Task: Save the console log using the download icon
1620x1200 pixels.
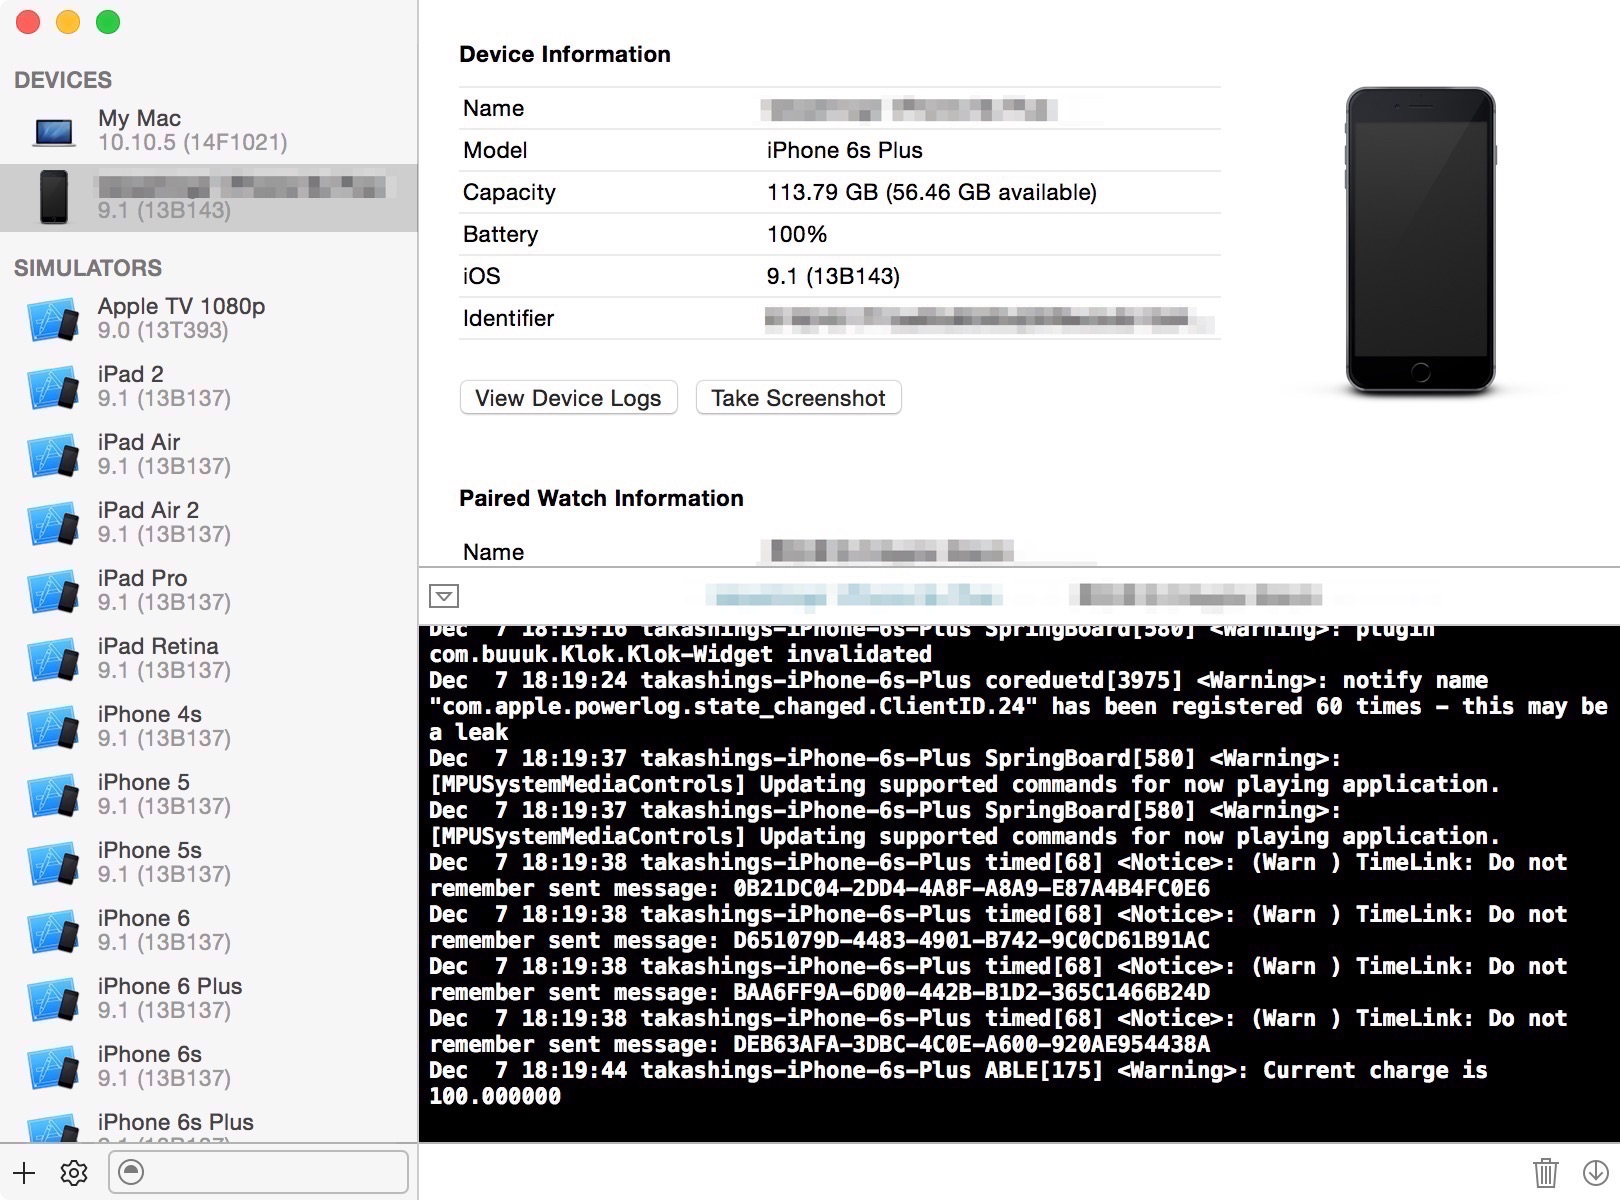Action: tap(1596, 1172)
